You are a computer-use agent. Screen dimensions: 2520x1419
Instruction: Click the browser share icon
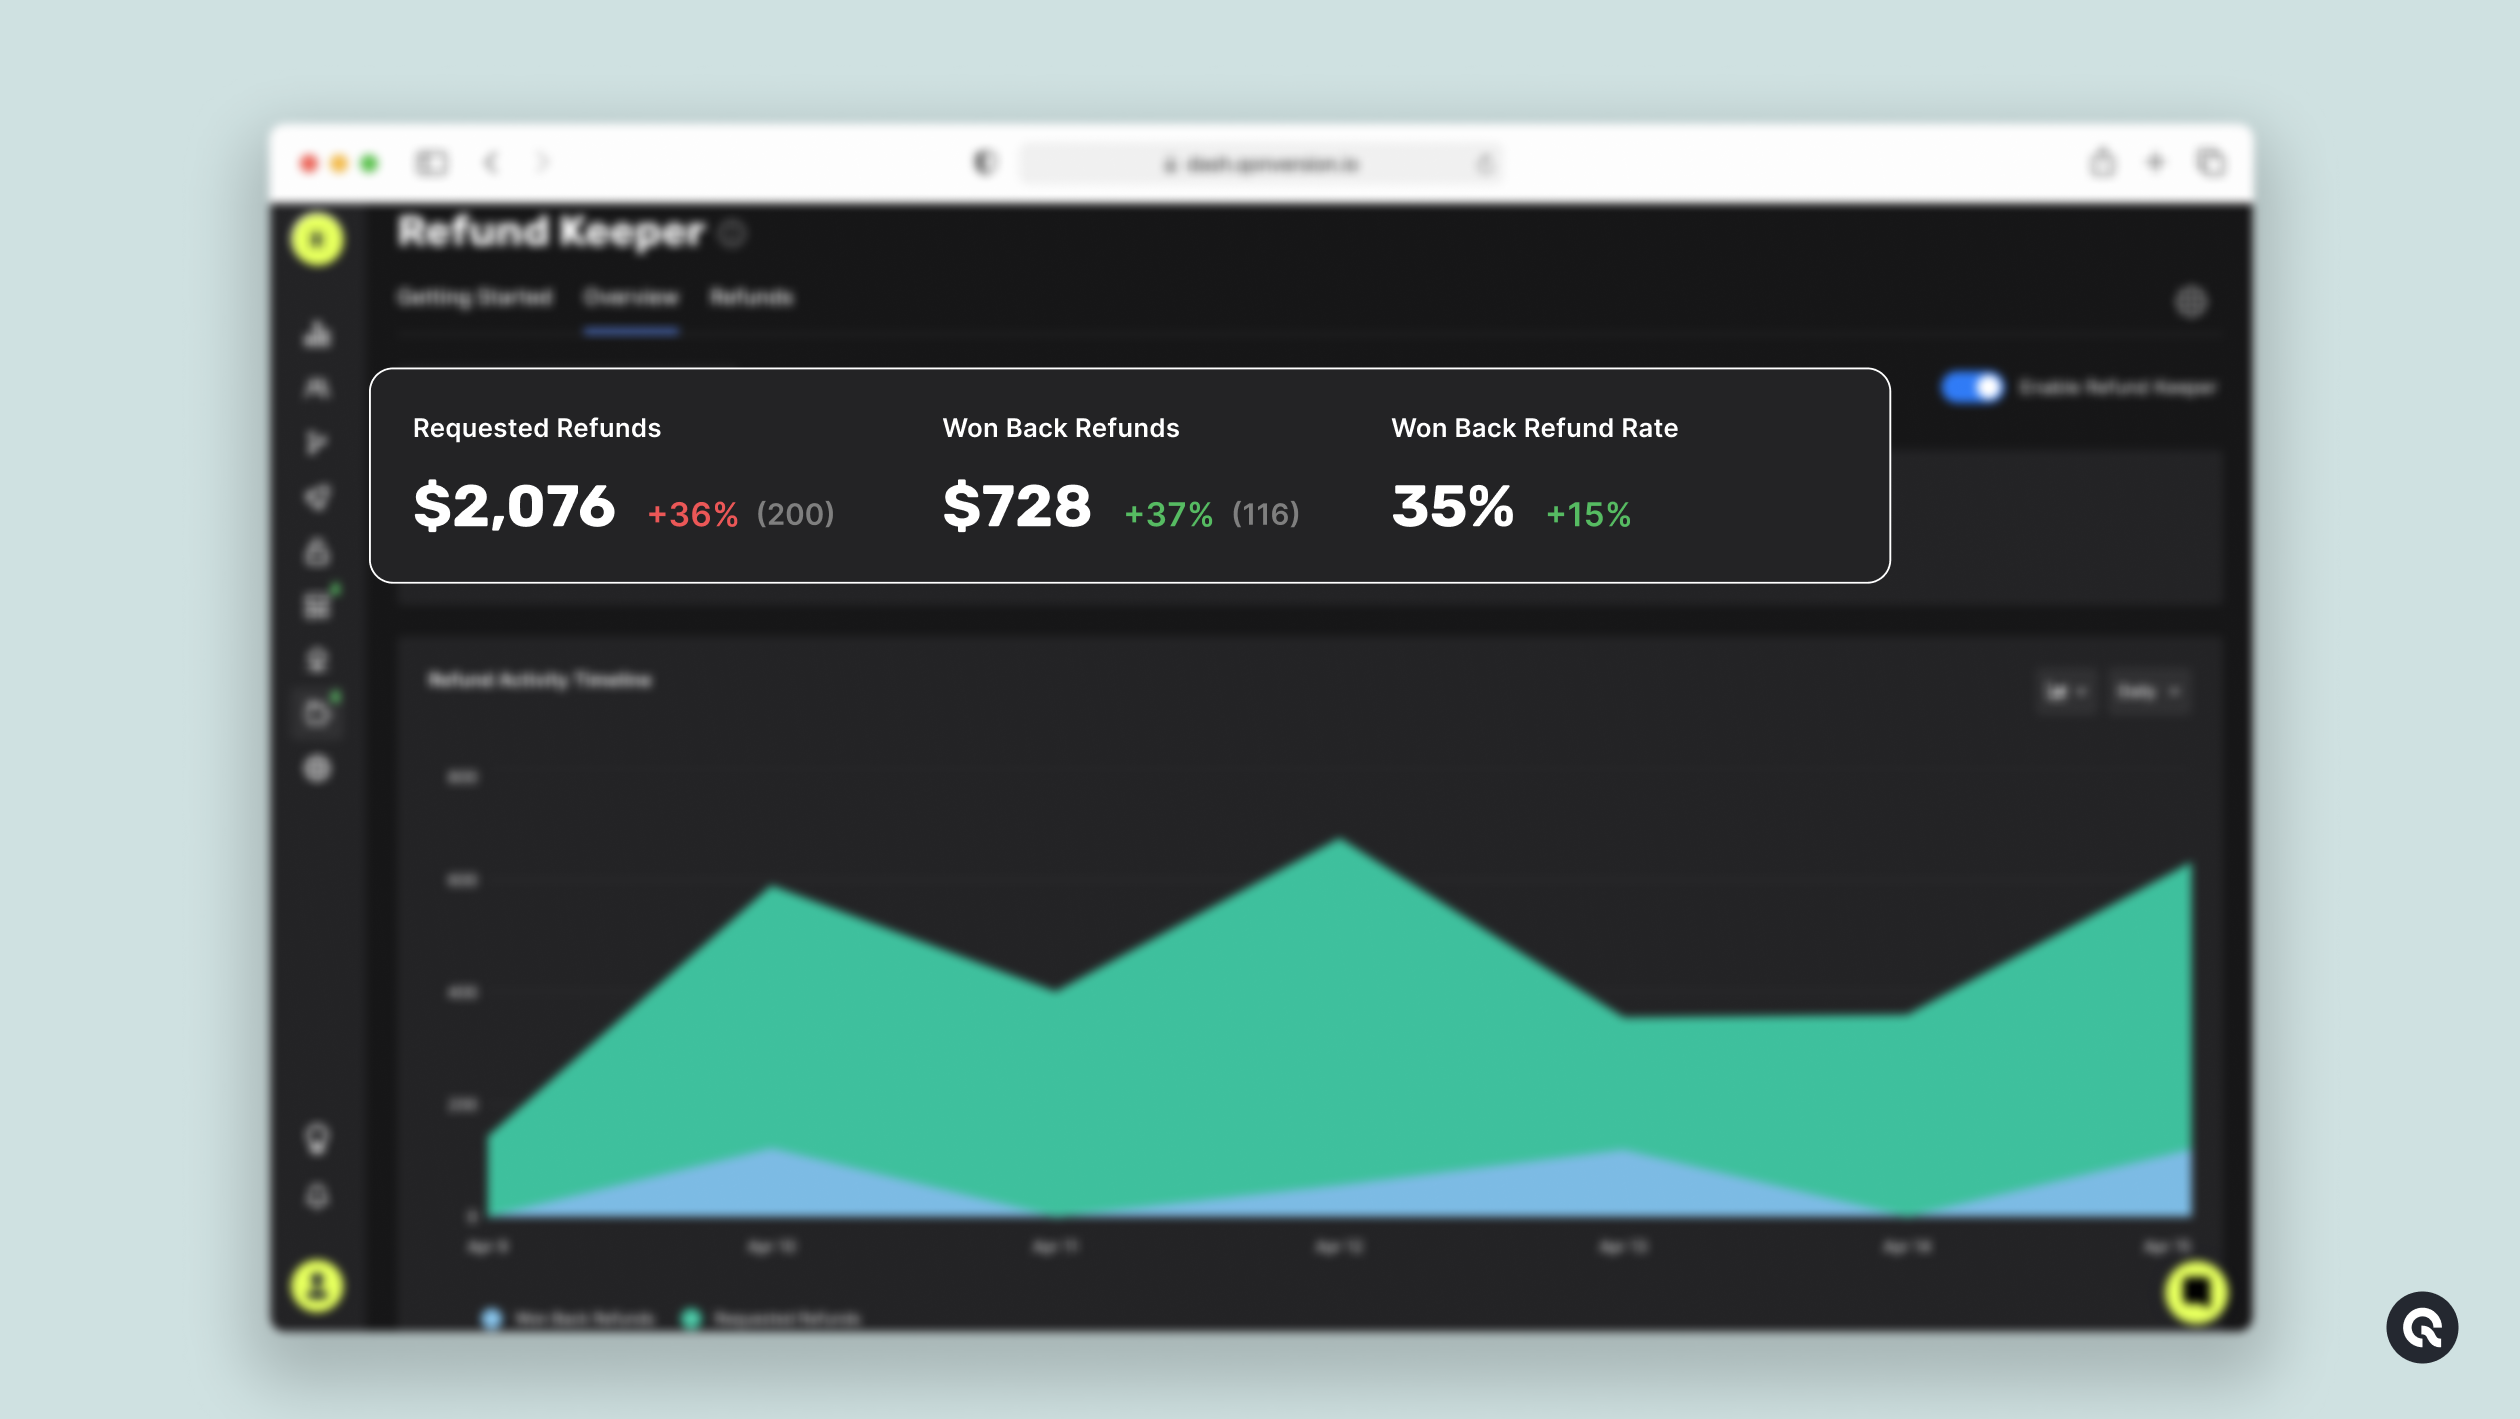(2102, 162)
